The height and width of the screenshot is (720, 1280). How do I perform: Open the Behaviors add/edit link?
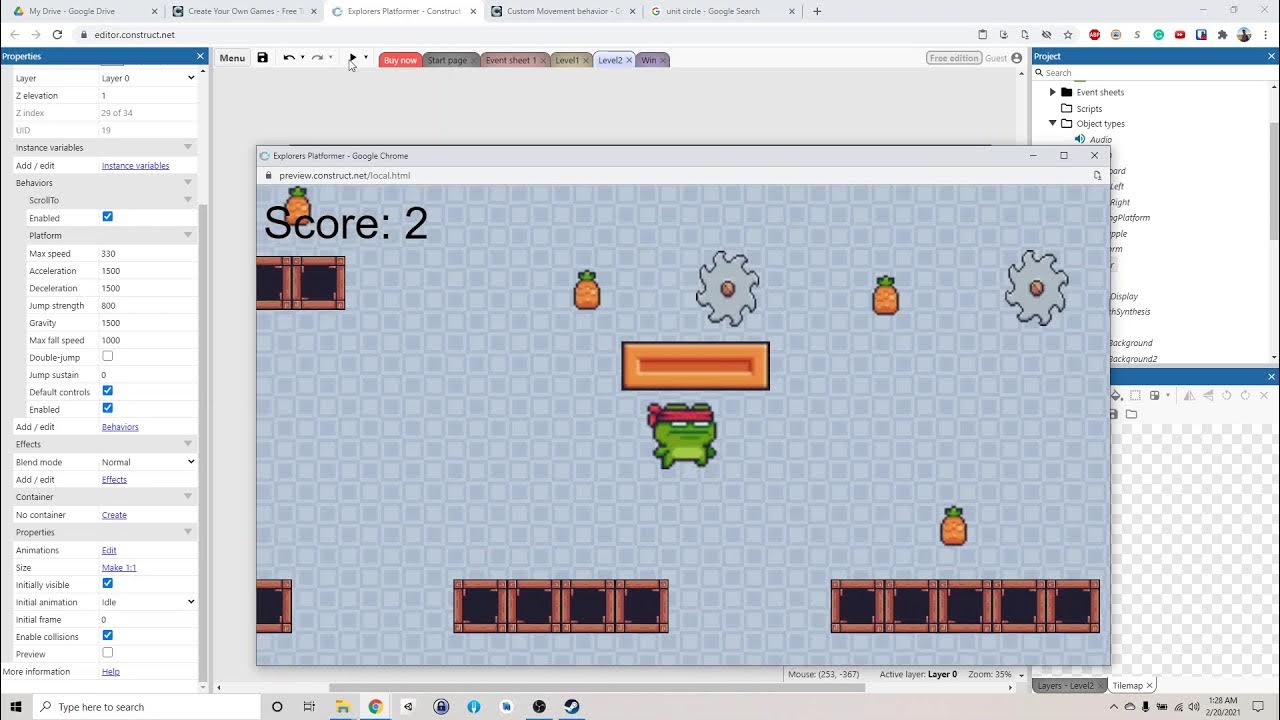click(x=120, y=427)
